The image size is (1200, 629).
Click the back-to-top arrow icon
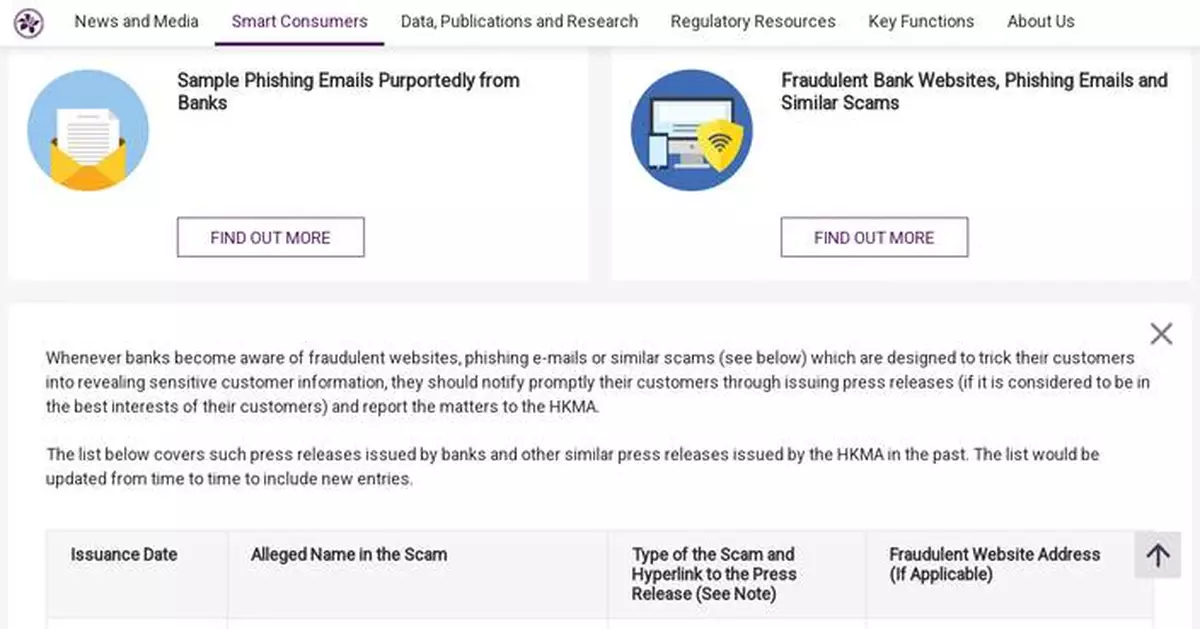[x=1157, y=555]
